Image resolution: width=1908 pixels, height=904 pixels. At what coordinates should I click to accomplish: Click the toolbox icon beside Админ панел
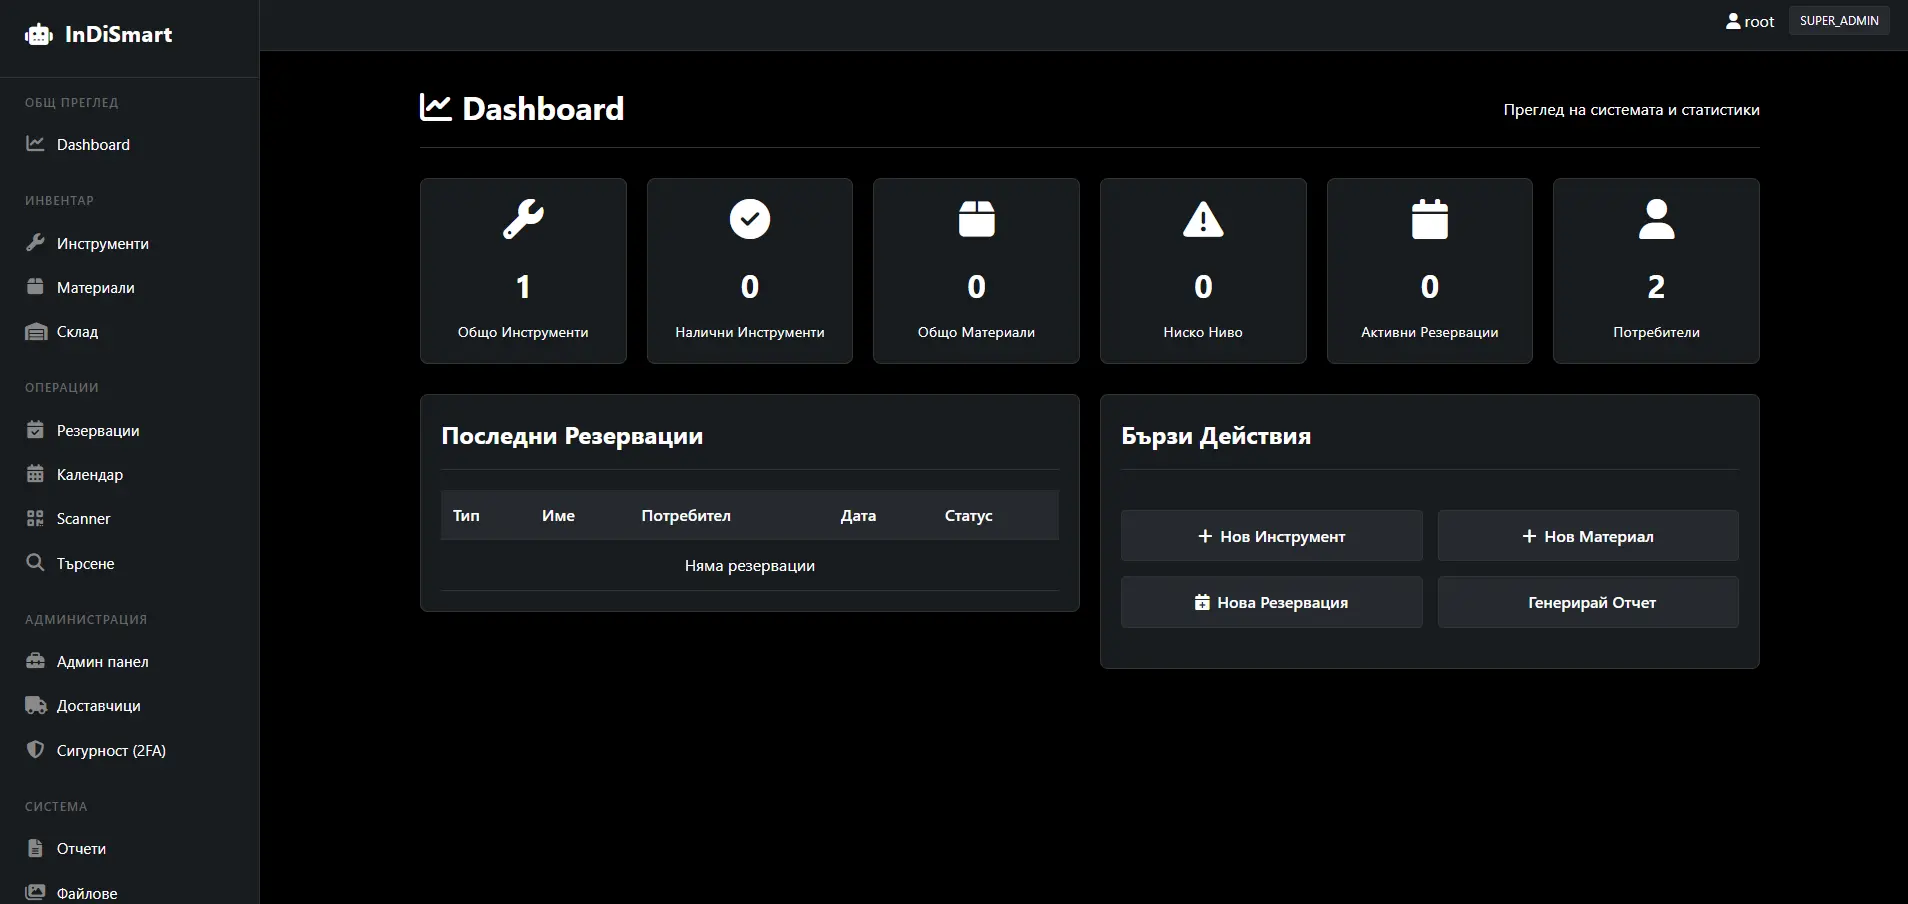point(35,661)
